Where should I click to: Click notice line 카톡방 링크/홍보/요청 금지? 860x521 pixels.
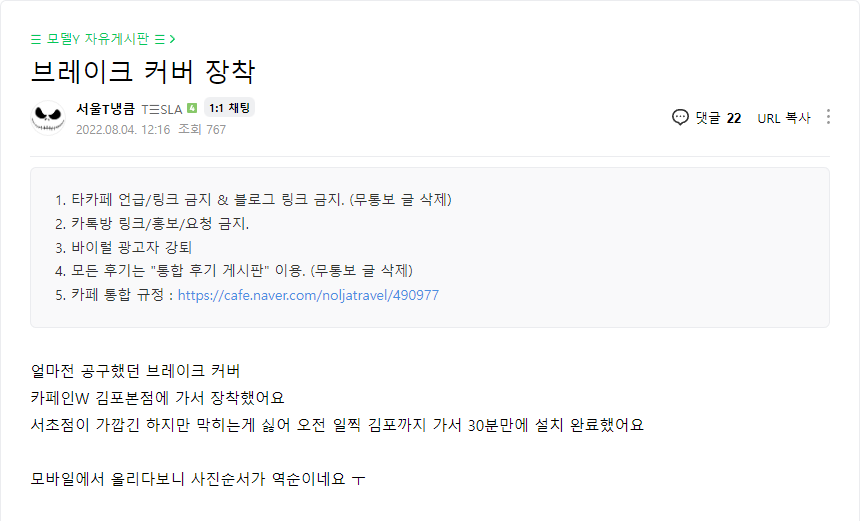coord(160,223)
